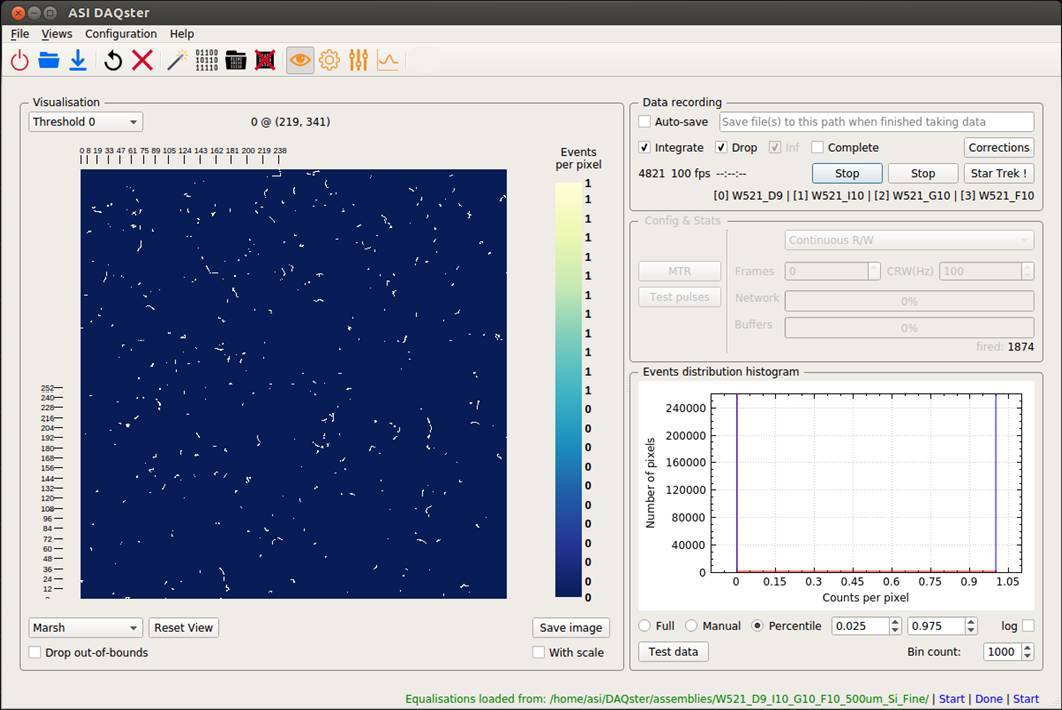The height and width of the screenshot is (710, 1062).
Task: Click the red crossed chip icon
Action: click(265, 61)
